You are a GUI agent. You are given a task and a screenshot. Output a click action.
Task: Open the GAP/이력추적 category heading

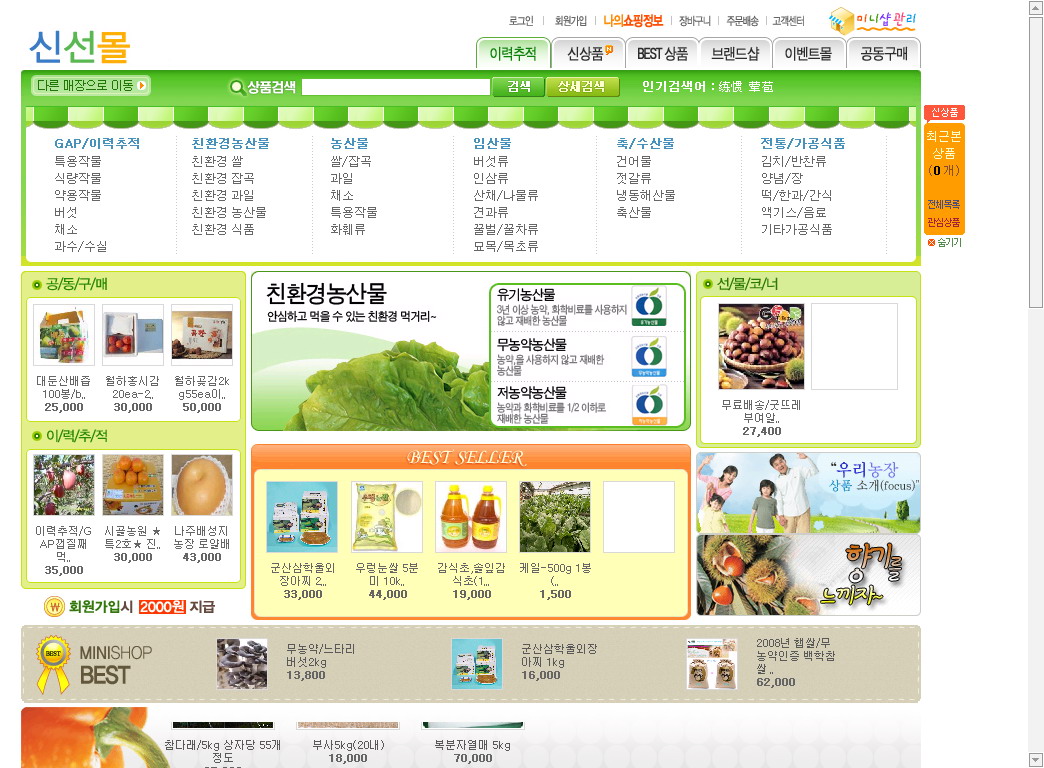coord(97,143)
